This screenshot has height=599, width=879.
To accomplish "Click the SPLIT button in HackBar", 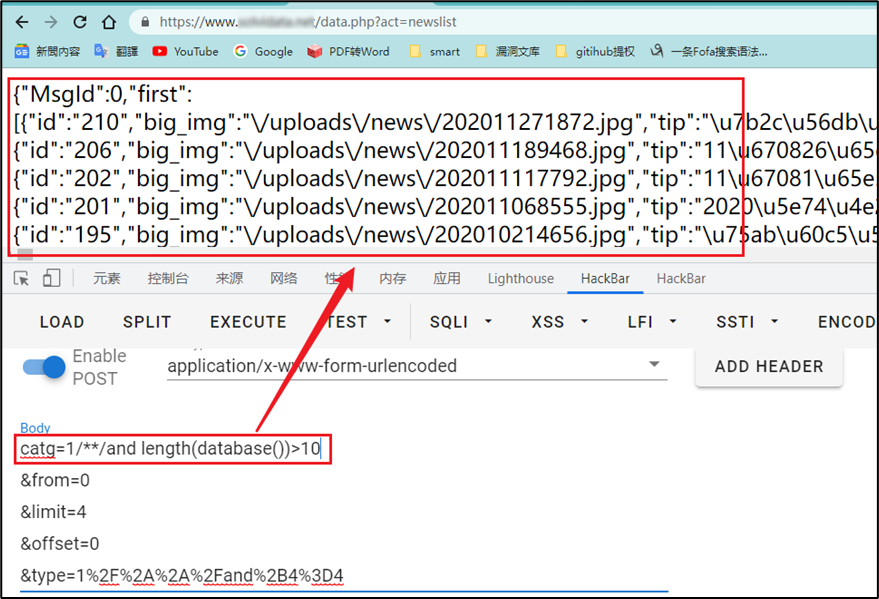I will pos(147,322).
